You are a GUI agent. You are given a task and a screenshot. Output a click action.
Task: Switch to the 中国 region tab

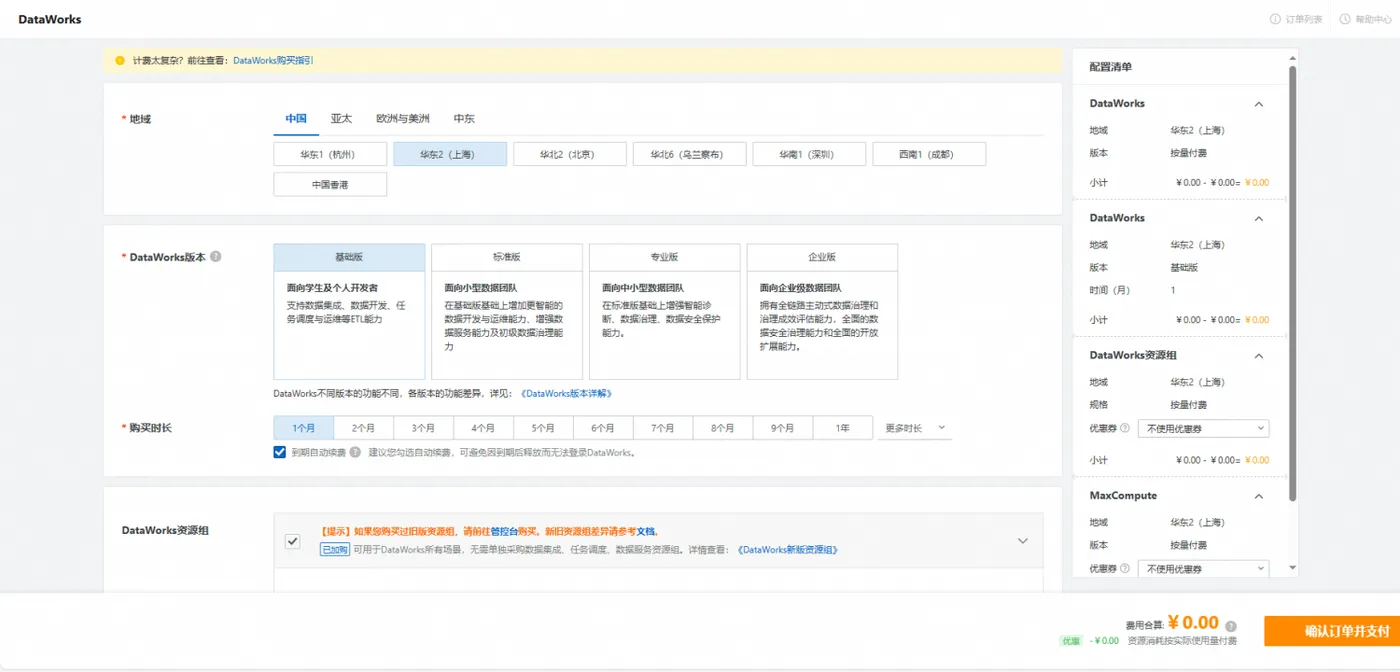point(296,118)
